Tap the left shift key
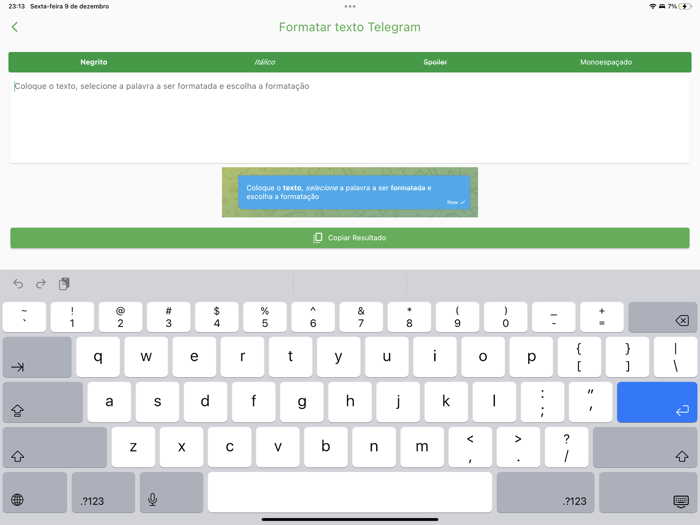Image resolution: width=700 pixels, height=525 pixels. 55,447
